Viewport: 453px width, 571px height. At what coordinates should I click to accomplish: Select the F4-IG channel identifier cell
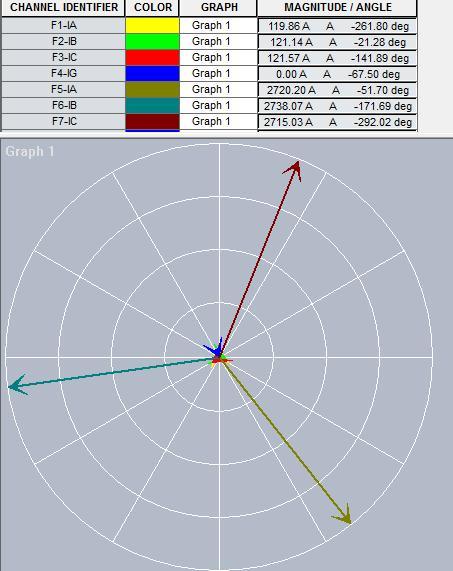64,74
